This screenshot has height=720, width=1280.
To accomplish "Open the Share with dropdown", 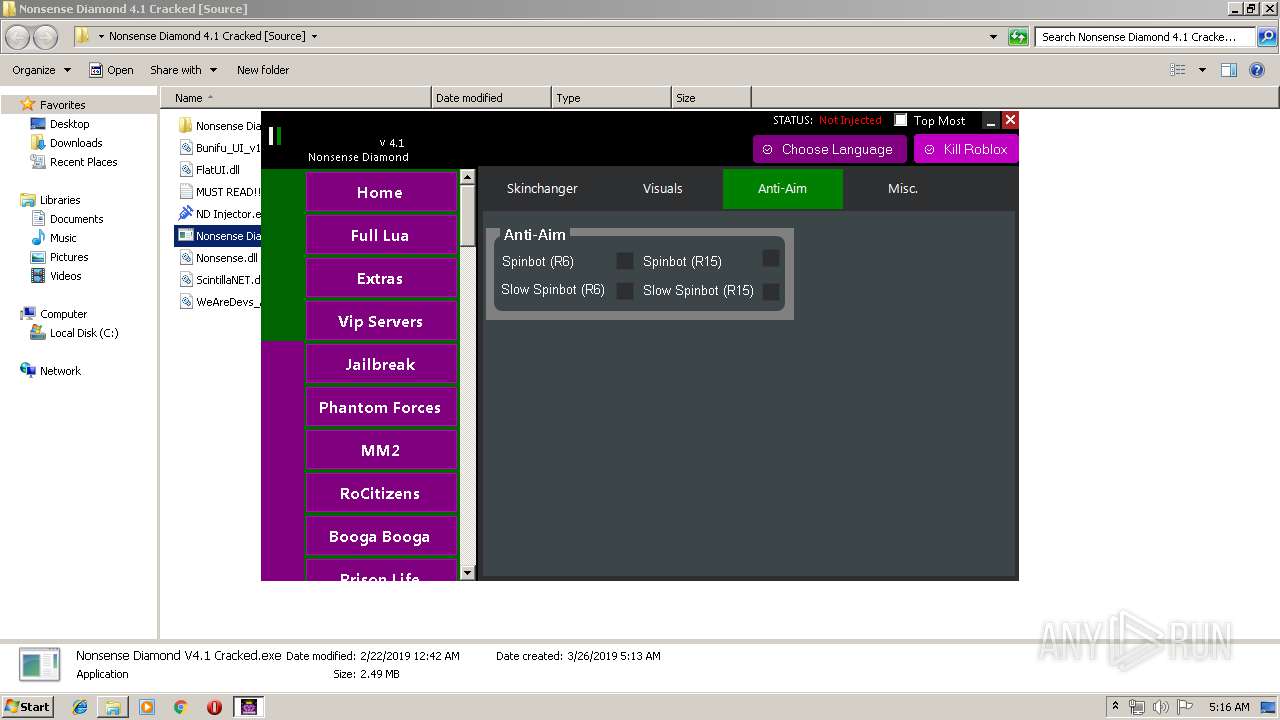I will pos(183,70).
